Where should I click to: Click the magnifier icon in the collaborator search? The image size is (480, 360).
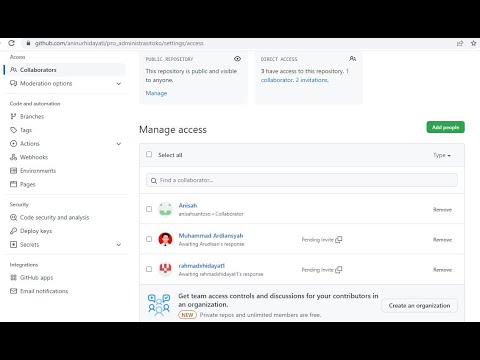tap(154, 181)
